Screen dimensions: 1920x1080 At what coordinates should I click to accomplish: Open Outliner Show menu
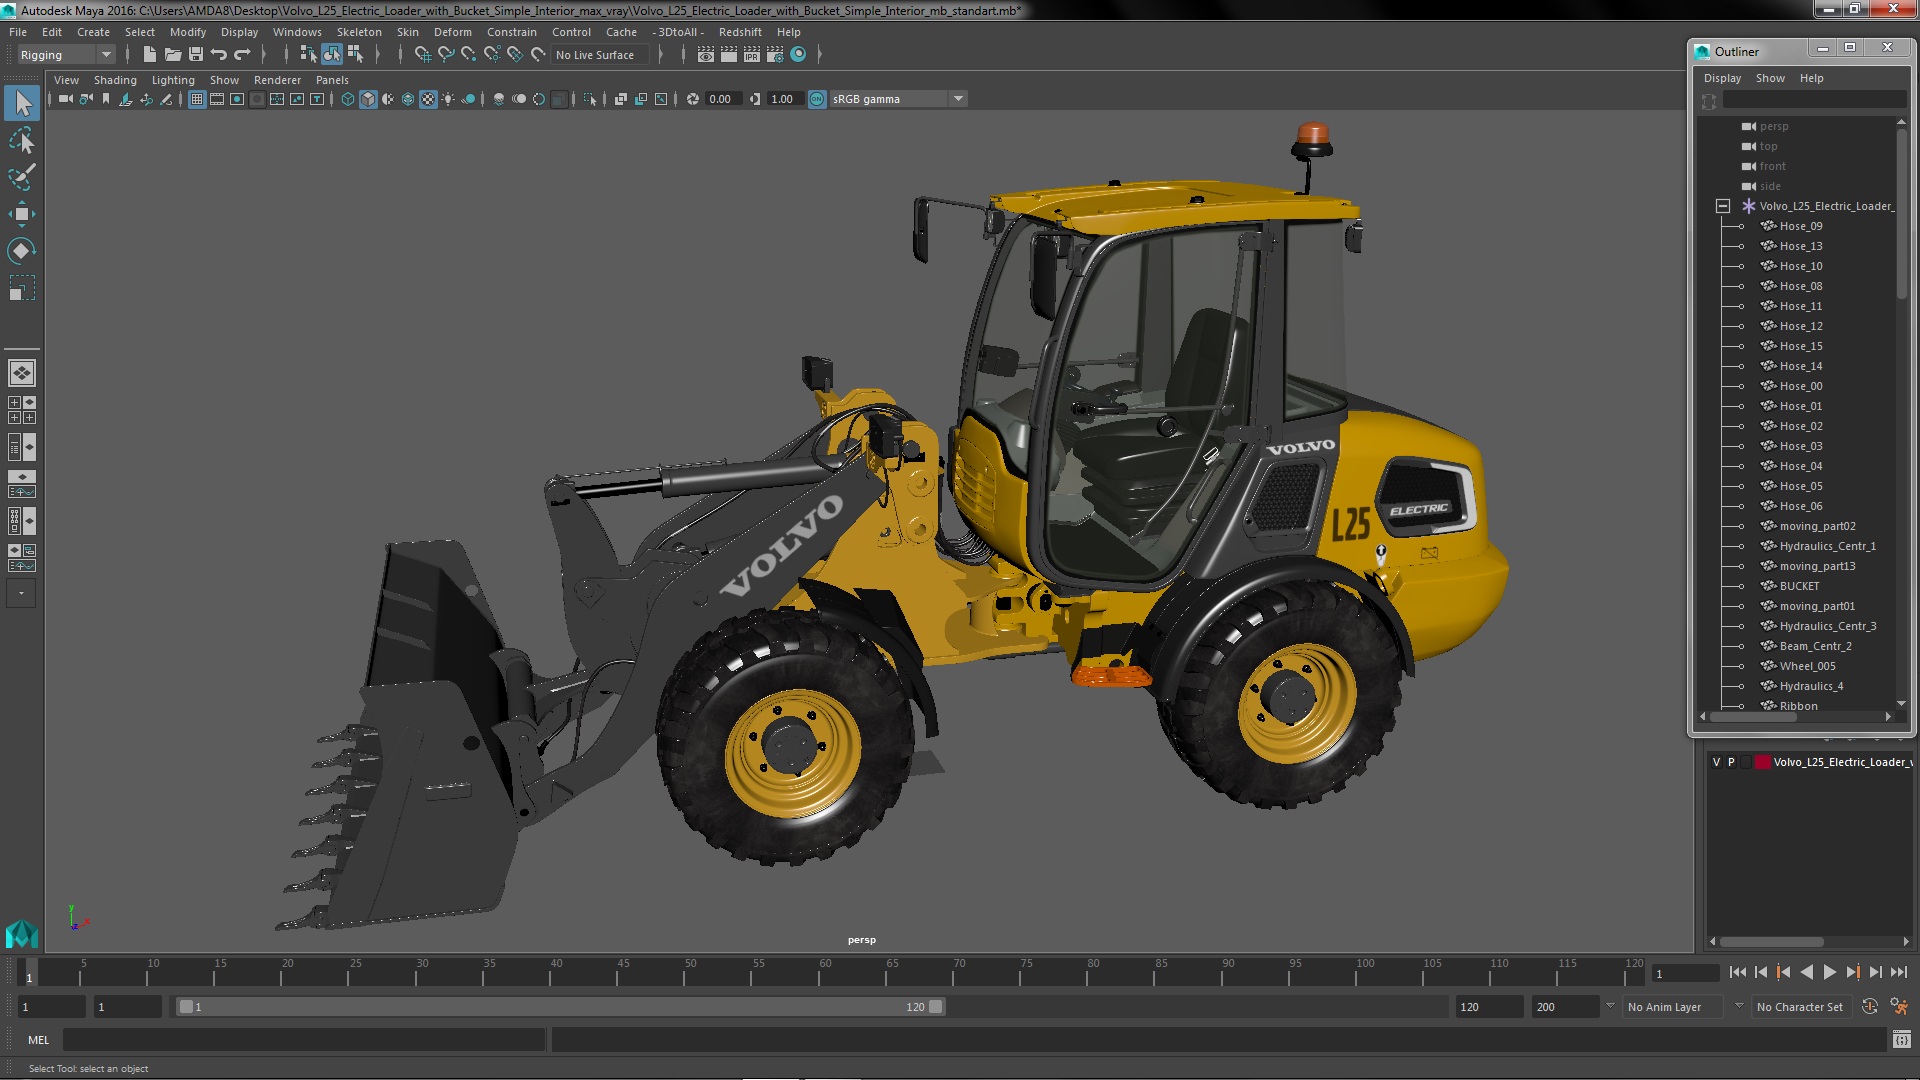point(1770,78)
